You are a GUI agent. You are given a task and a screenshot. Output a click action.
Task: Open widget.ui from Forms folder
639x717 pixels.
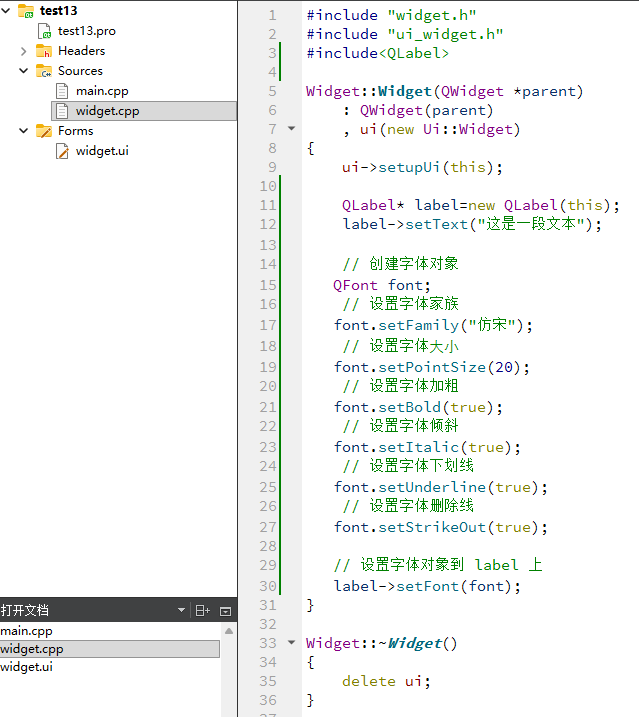[x=102, y=151]
